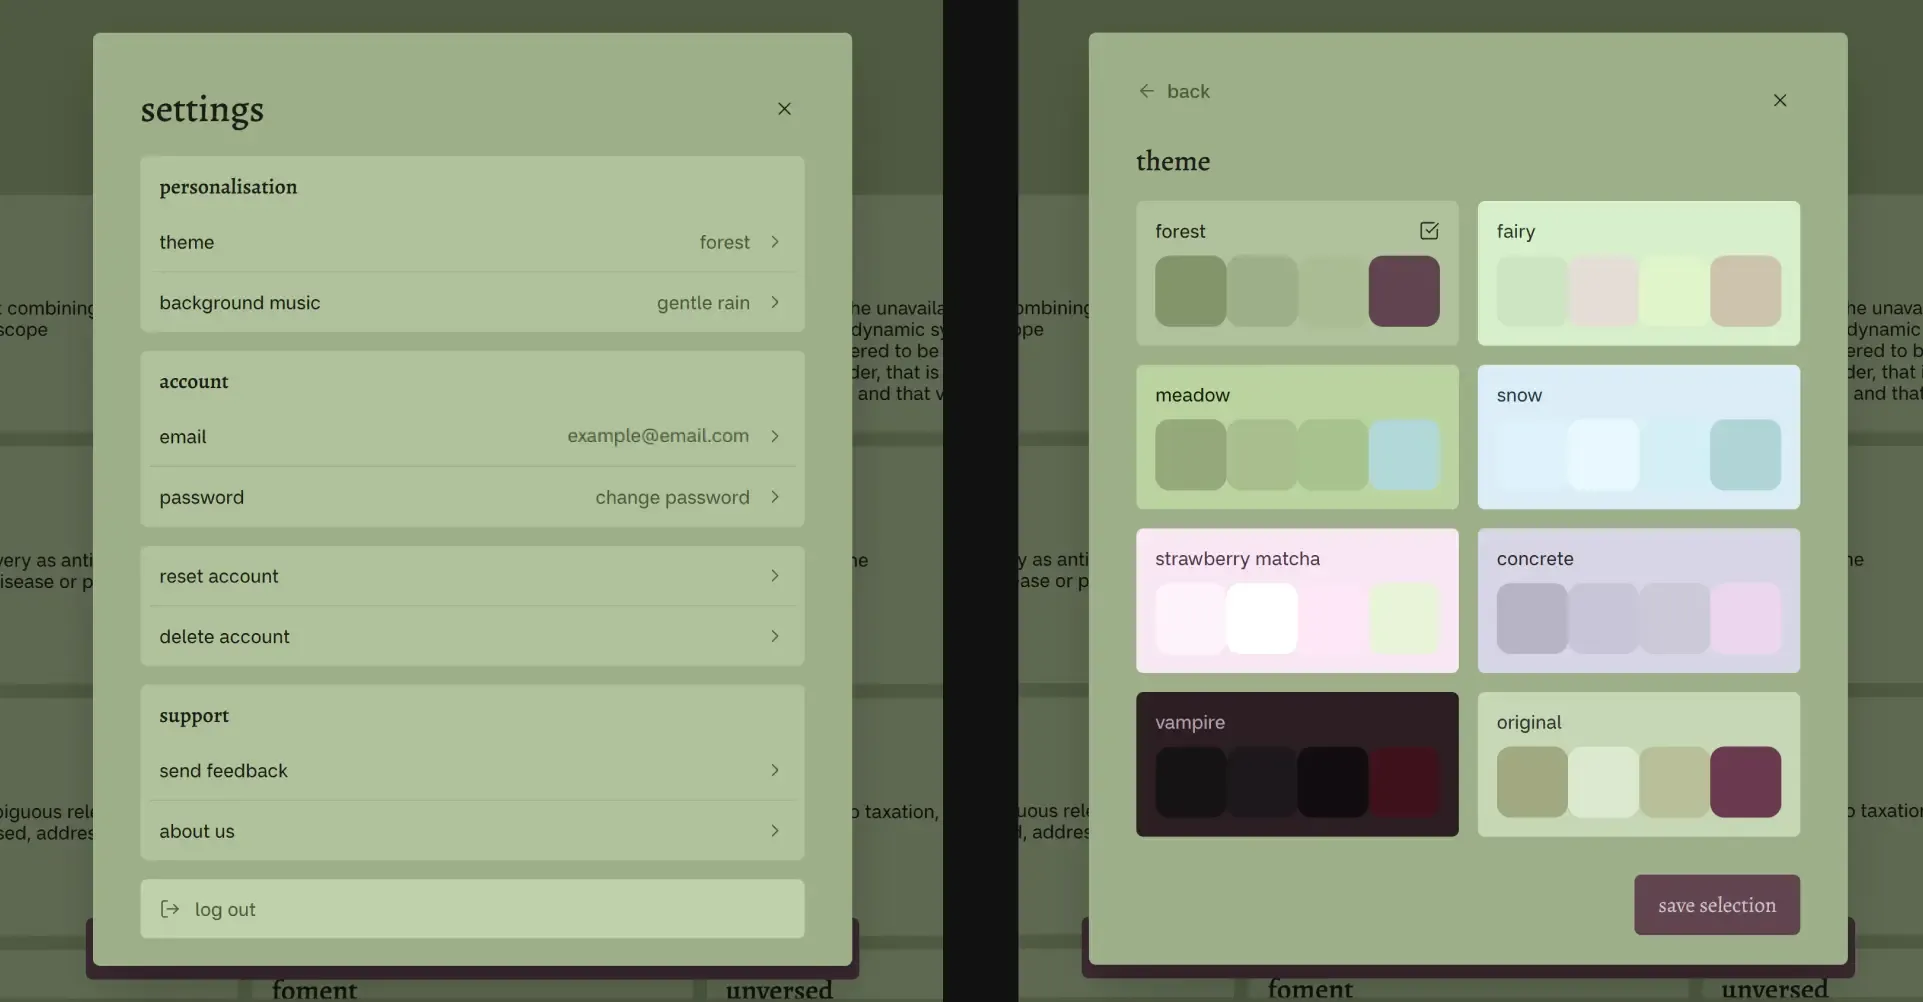
Task: Select the forest theme card title
Action: 1180,231
